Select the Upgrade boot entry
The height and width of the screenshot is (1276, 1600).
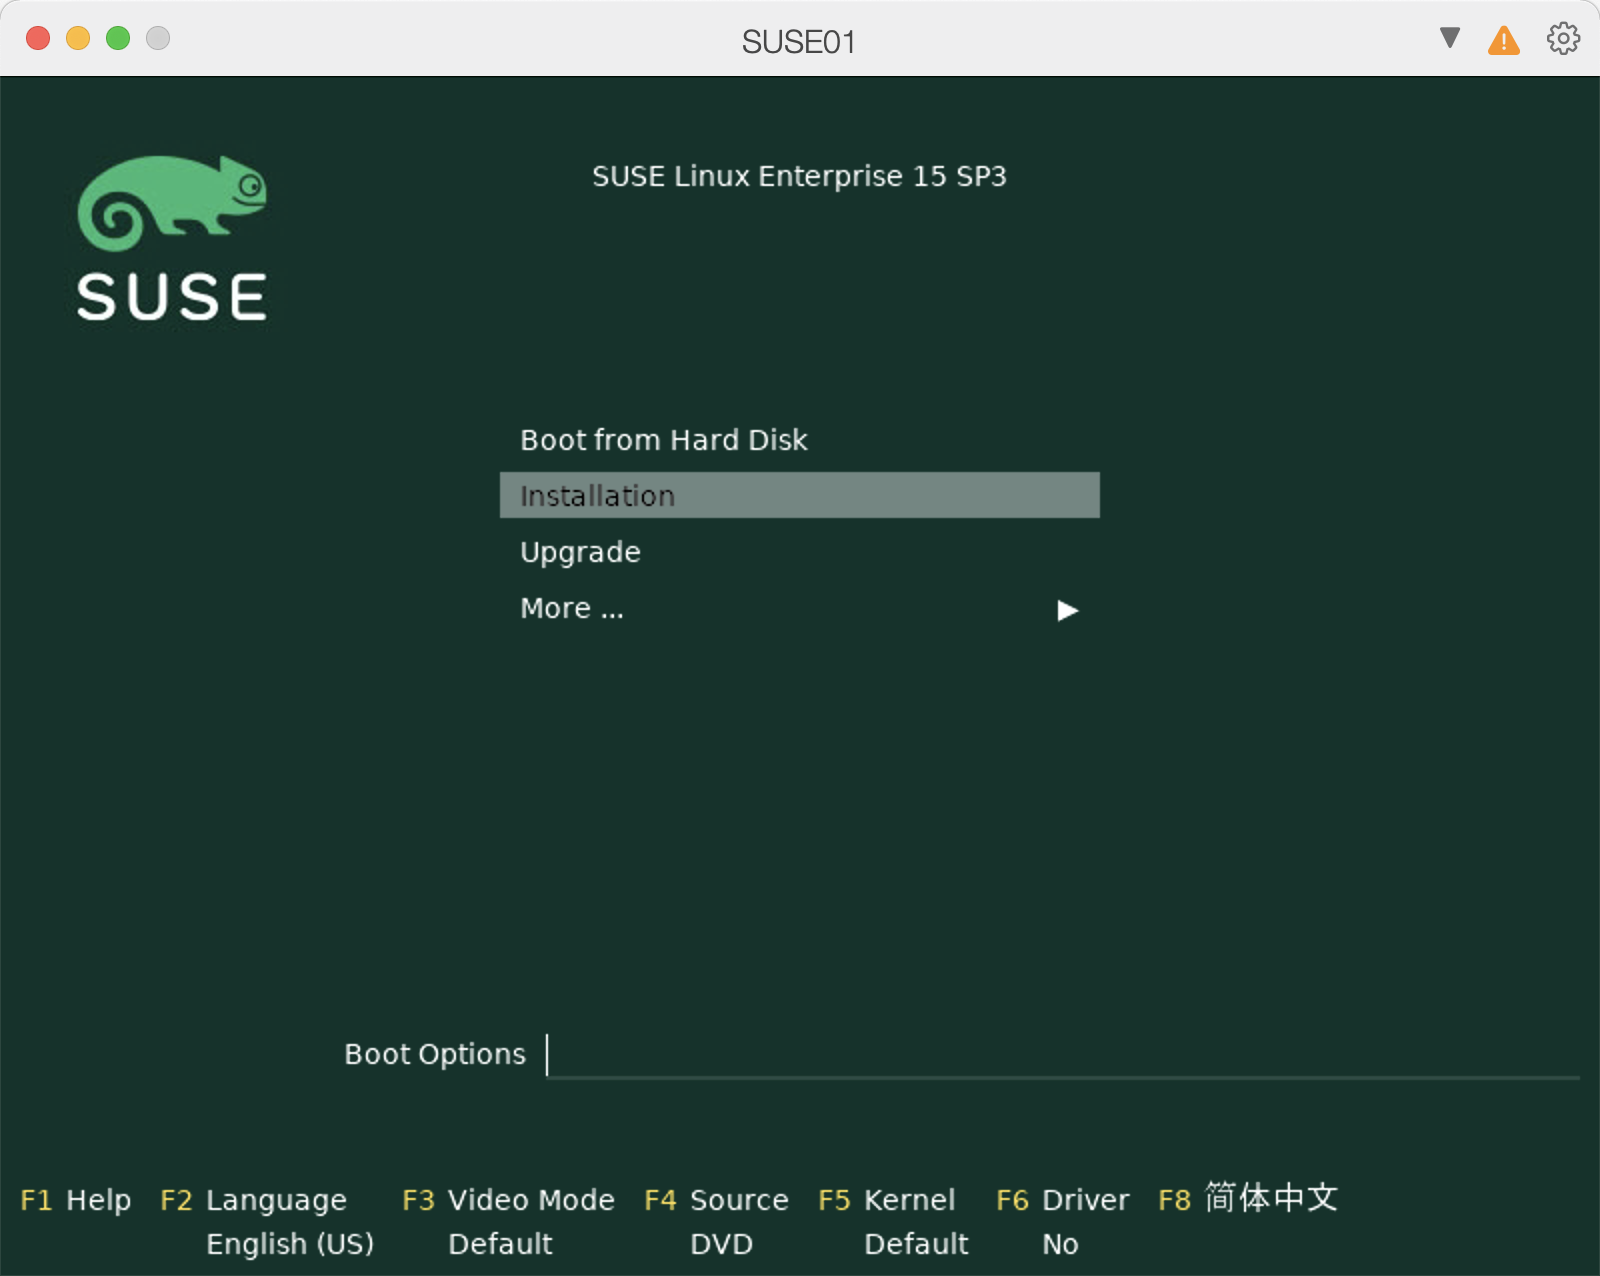(x=580, y=552)
